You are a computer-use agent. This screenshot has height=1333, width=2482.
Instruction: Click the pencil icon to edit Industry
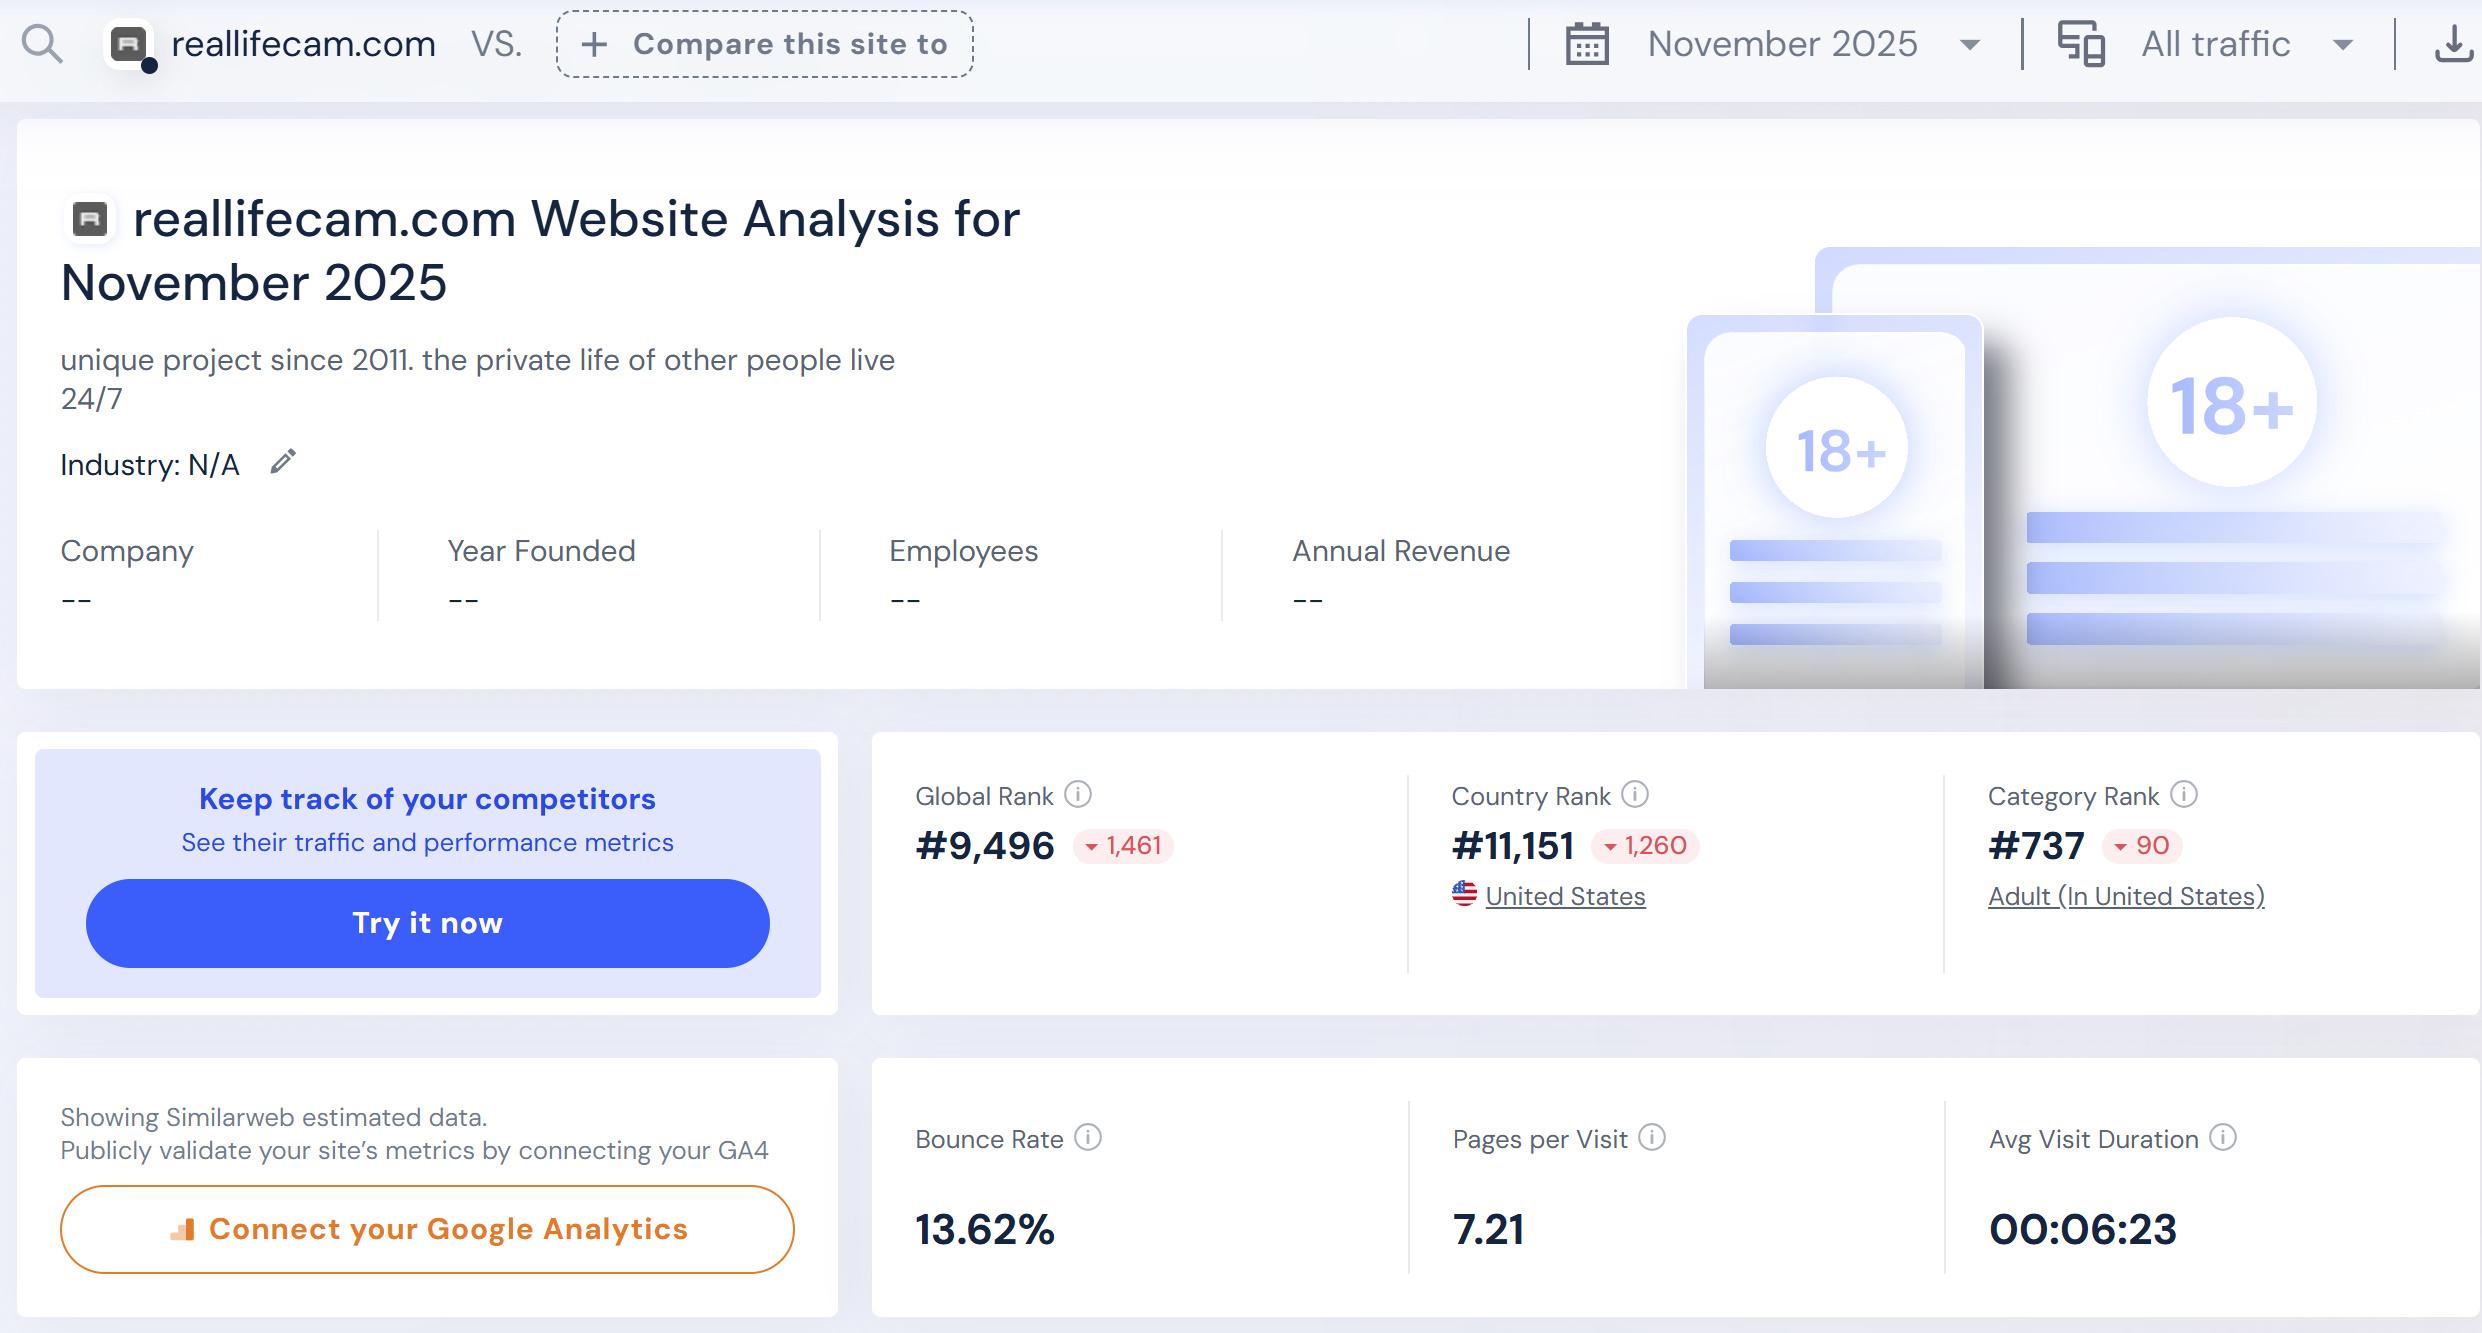[283, 462]
